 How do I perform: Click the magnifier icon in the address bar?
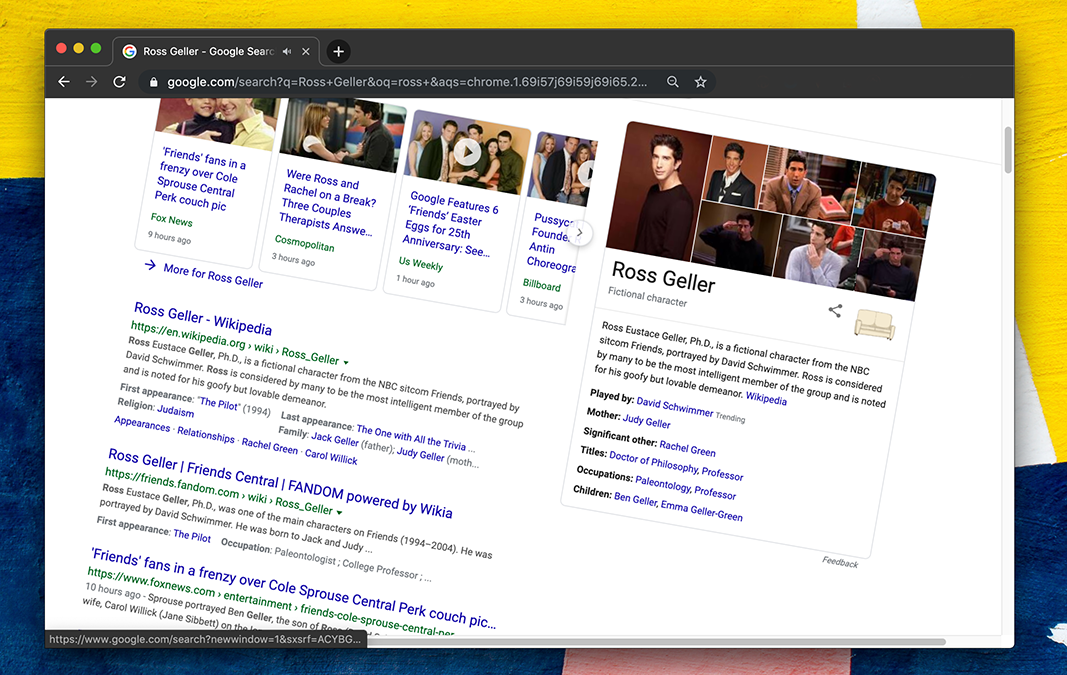(673, 82)
